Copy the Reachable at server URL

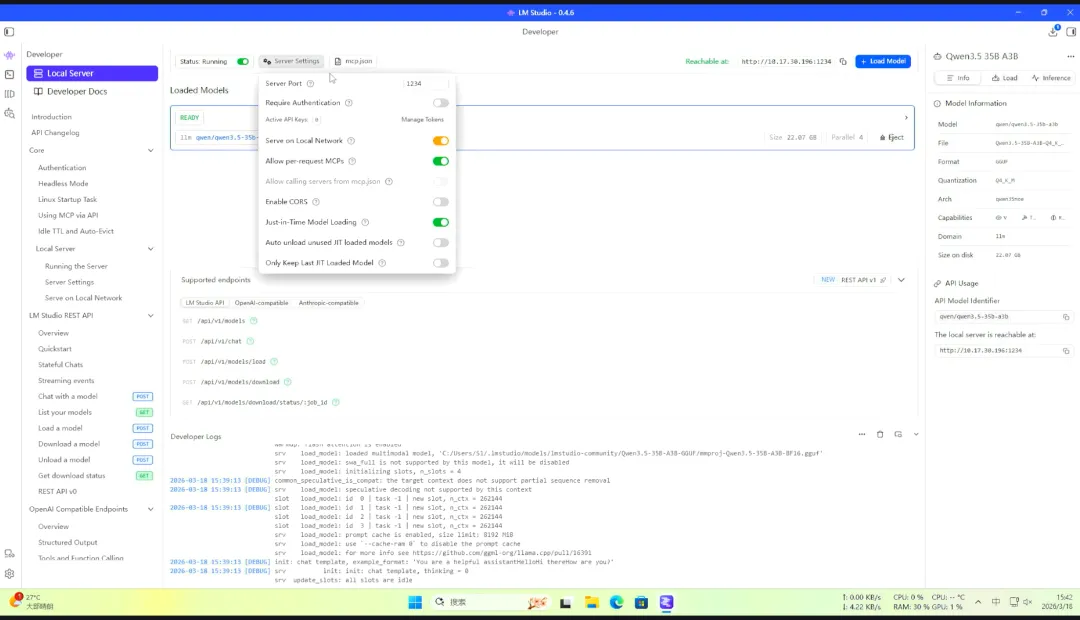pyautogui.click(x=843, y=61)
